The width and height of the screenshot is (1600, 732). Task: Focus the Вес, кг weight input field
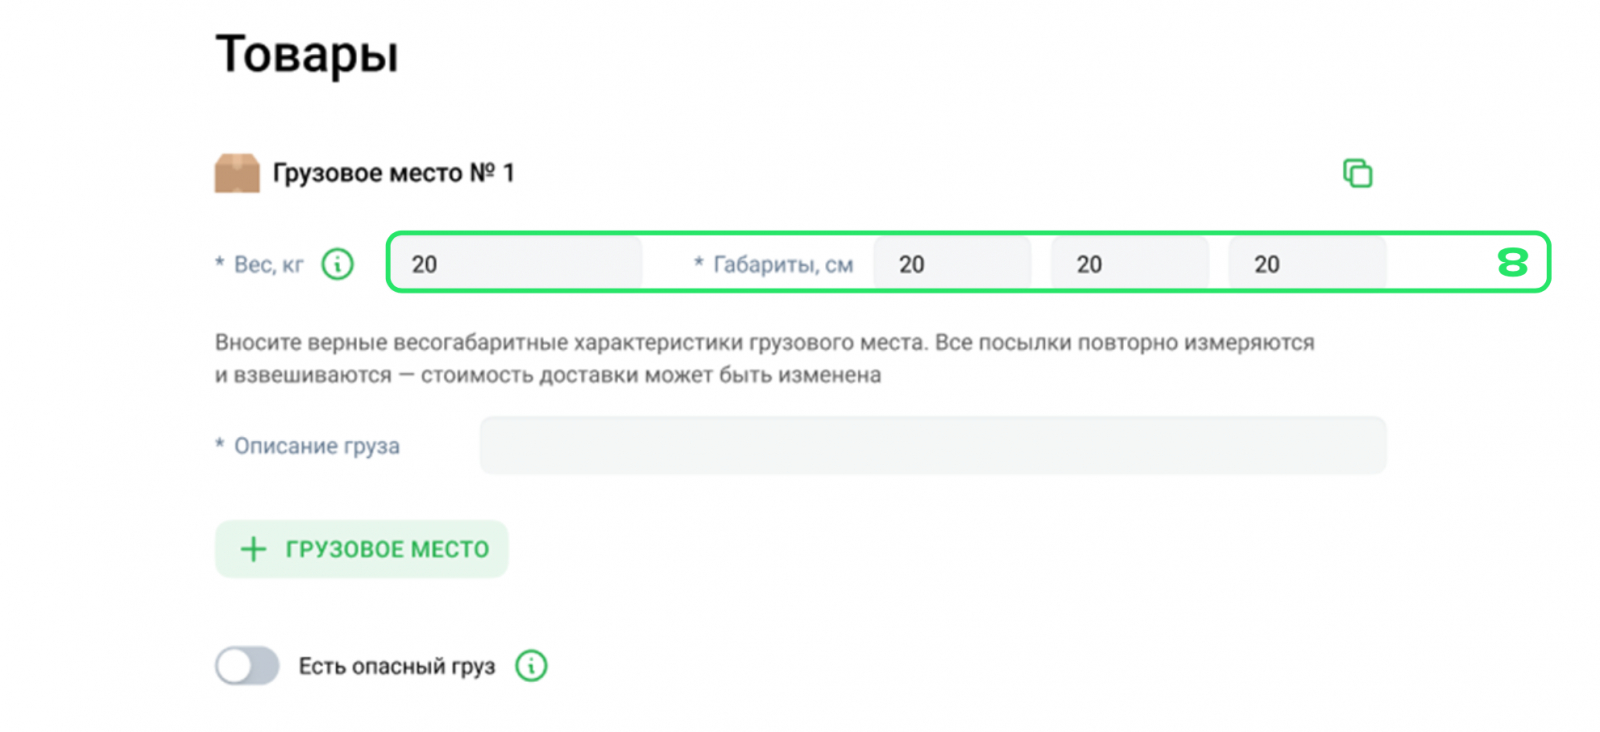pyautogui.click(x=516, y=264)
